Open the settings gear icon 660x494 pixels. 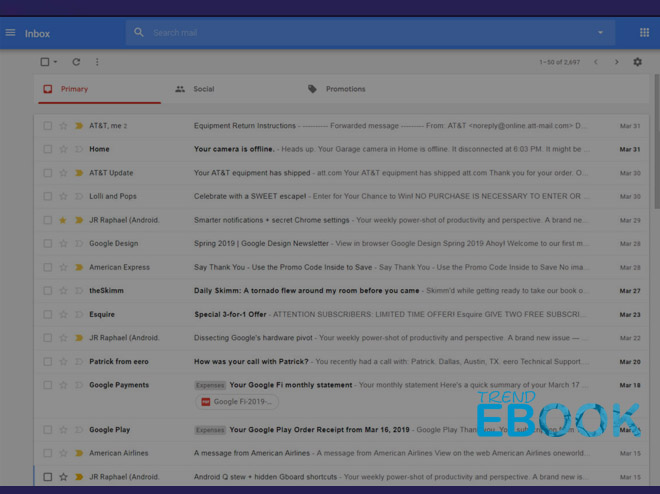click(637, 62)
